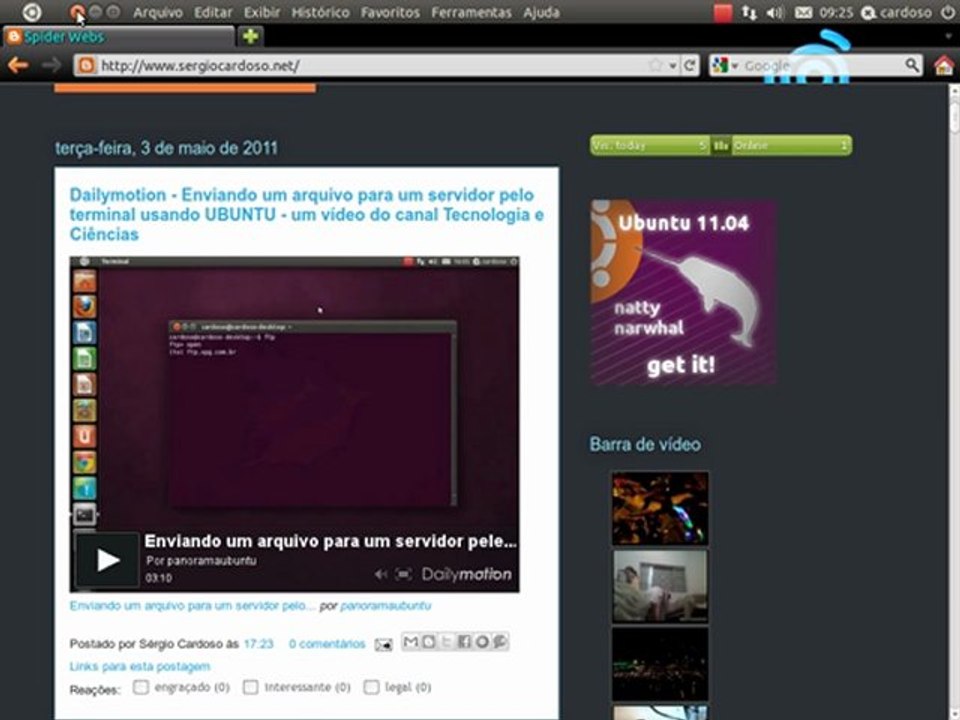Screen dimensions: 960x720
Task: Click the browser back arrow
Action: pyautogui.click(x=18, y=65)
